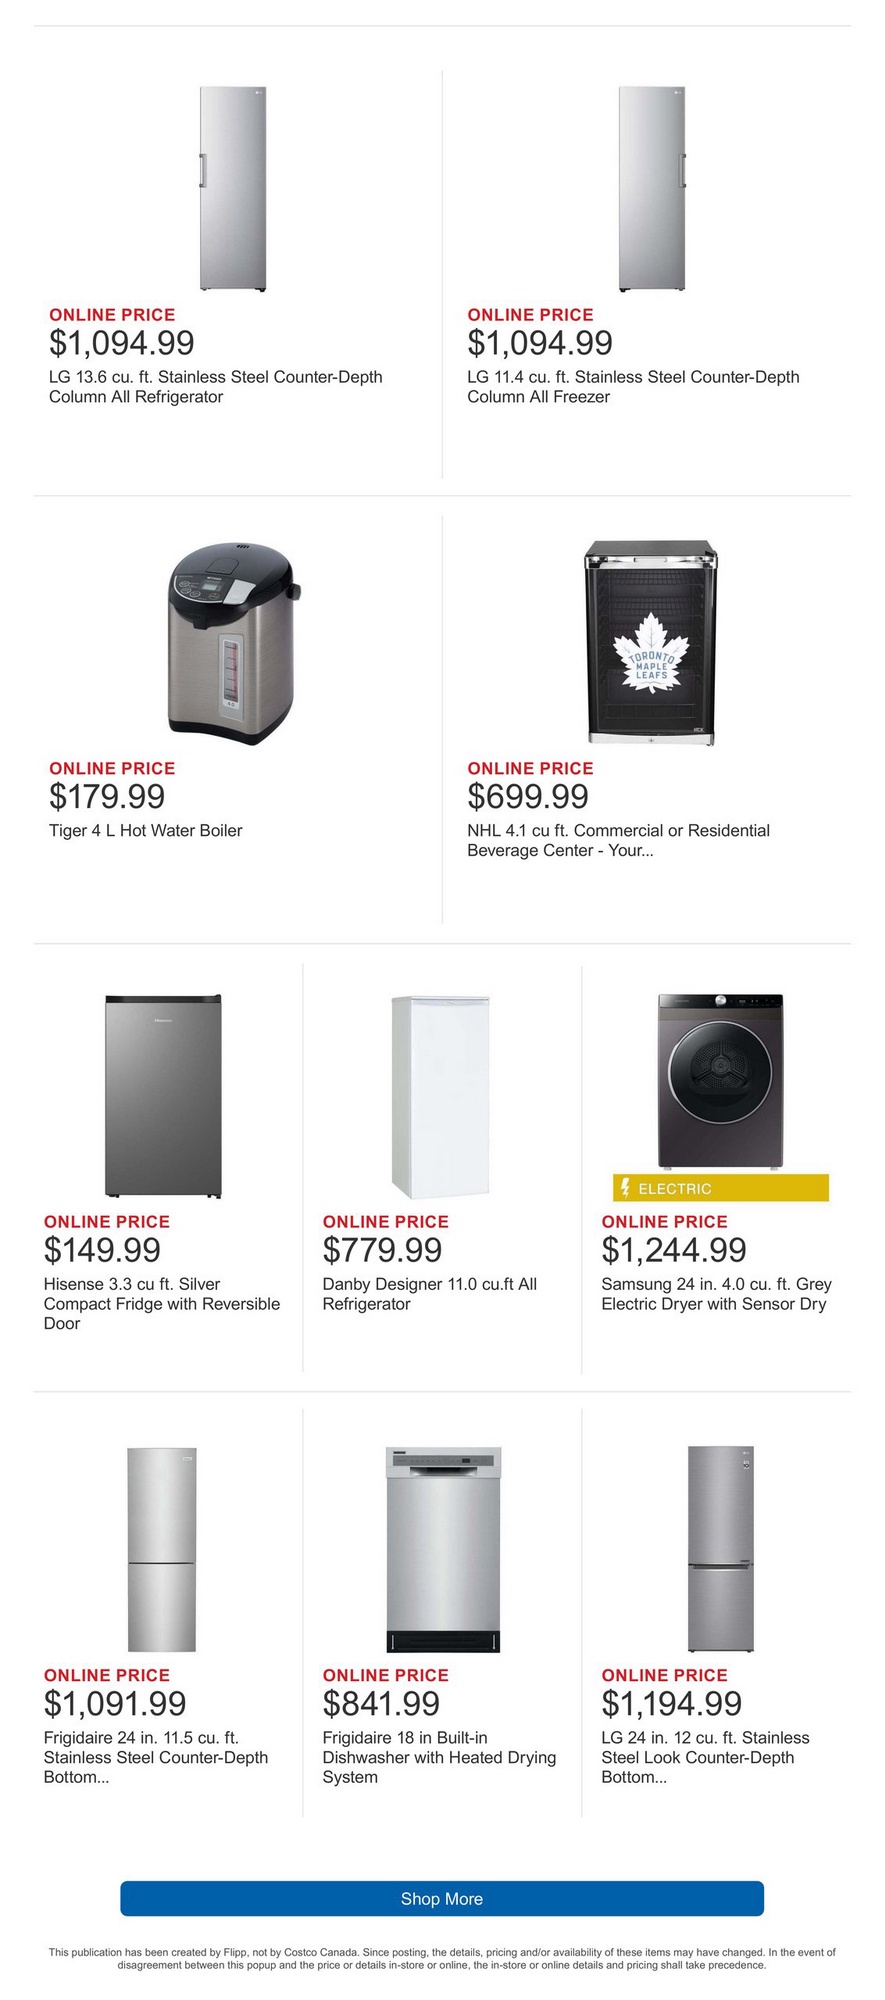Image resolution: width=885 pixels, height=2000 pixels.
Task: Select the Danby Designer All Refrigerator title
Action: [x=429, y=1294]
